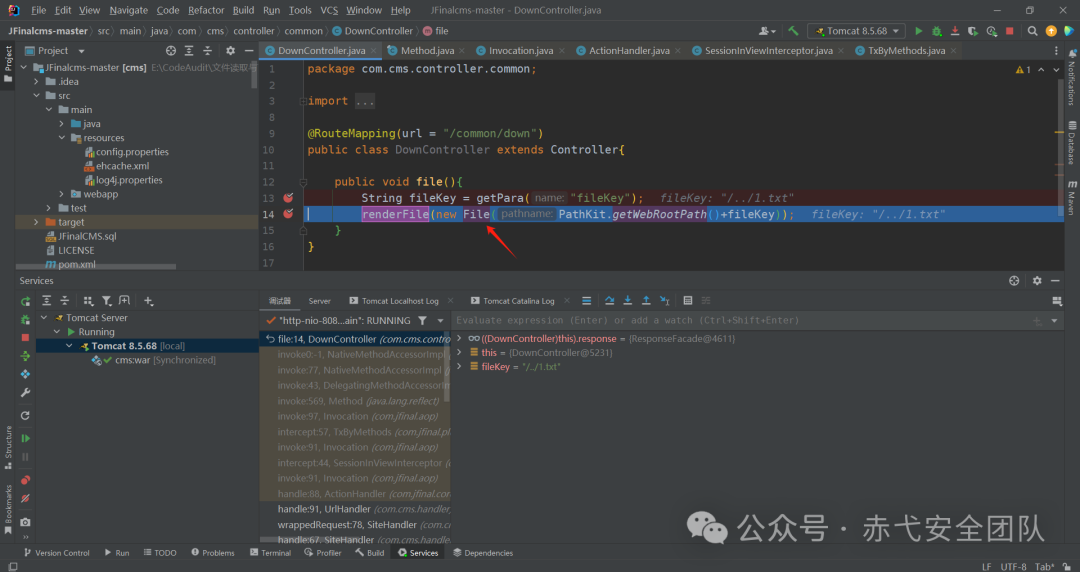
Task: Switch to Tomcat Localhost Log tab
Action: tap(399, 300)
